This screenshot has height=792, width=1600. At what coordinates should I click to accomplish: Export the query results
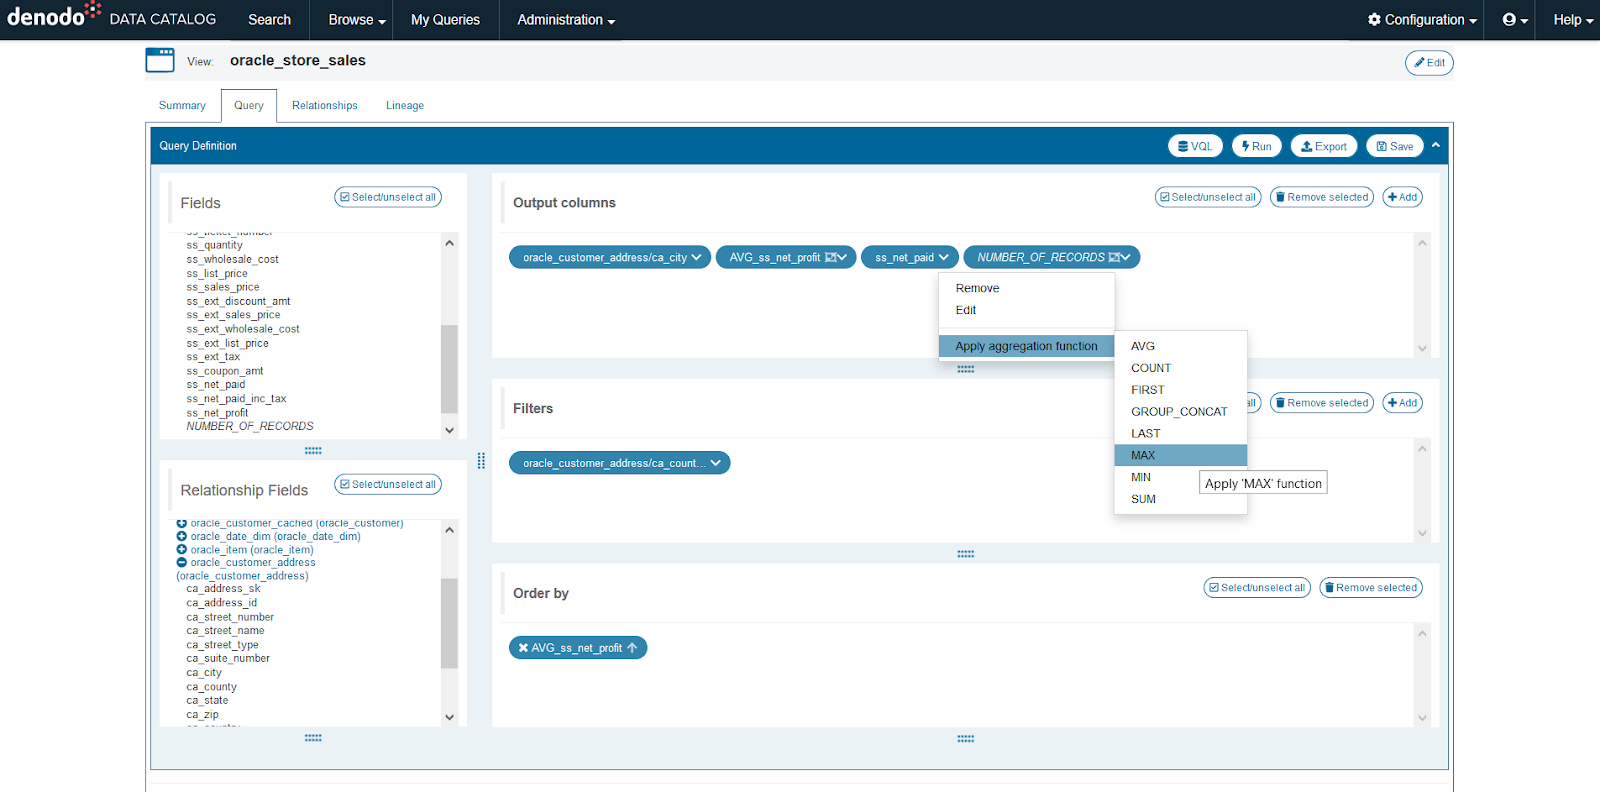click(1324, 146)
